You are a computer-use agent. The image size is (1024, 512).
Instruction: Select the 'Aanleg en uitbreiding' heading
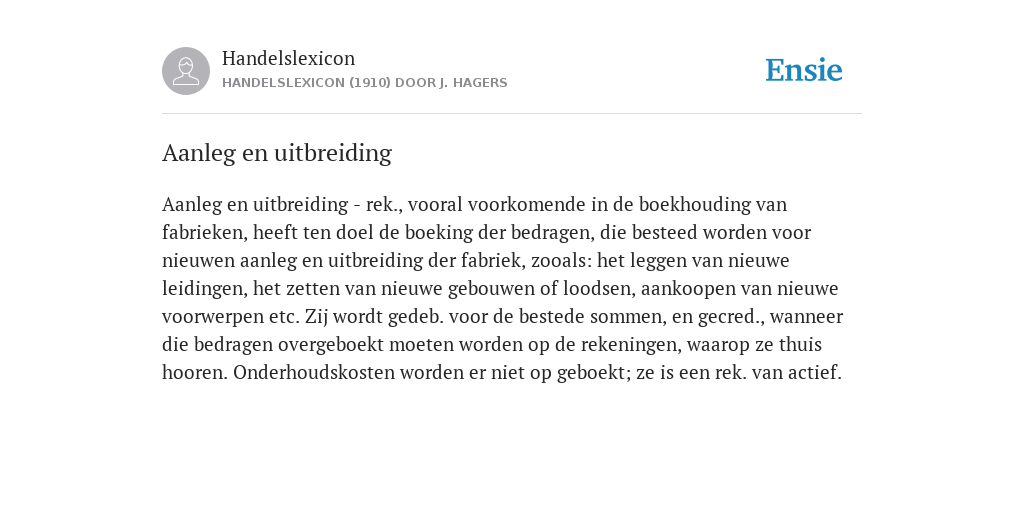(x=277, y=153)
